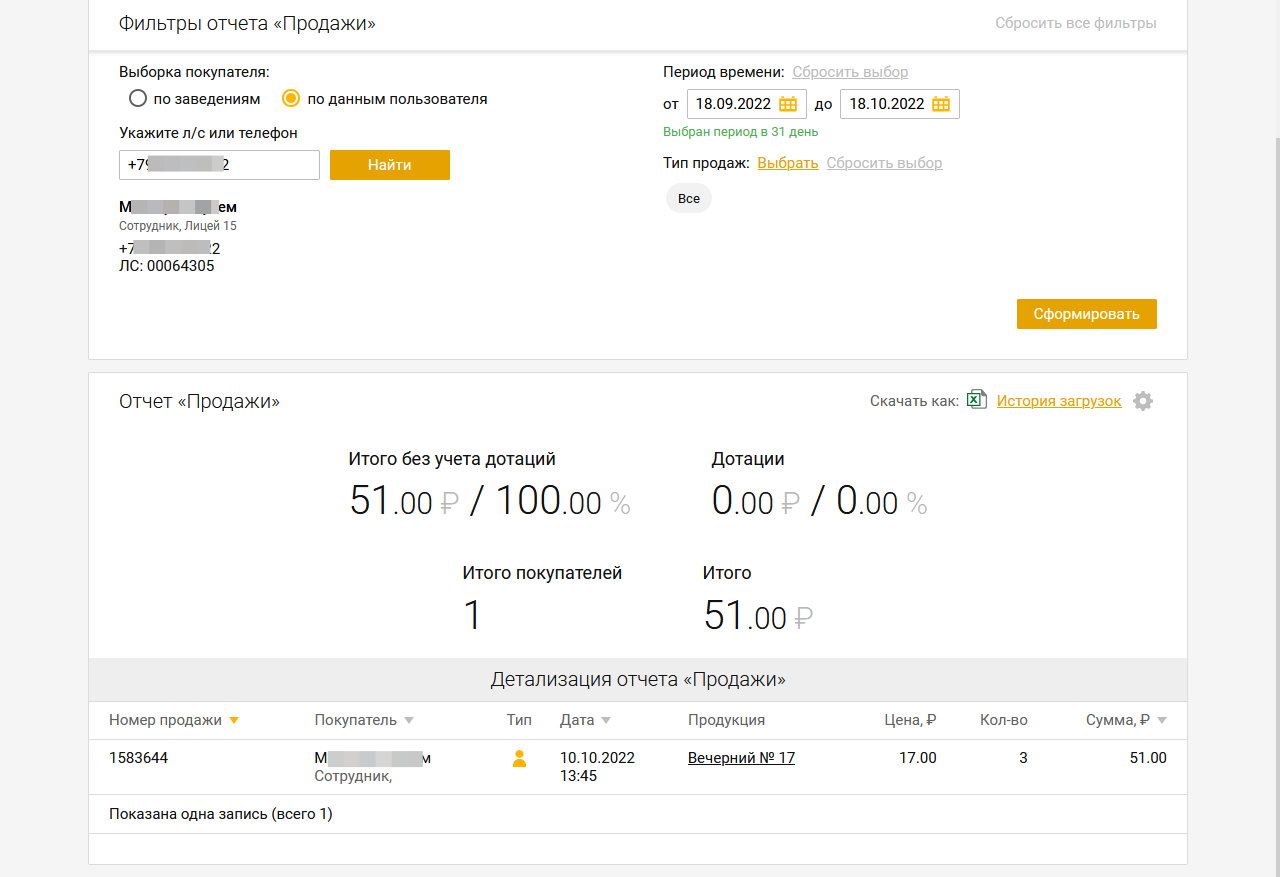Select the "по данным пользователя" radio option
The height and width of the screenshot is (877, 1280).
coord(291,99)
